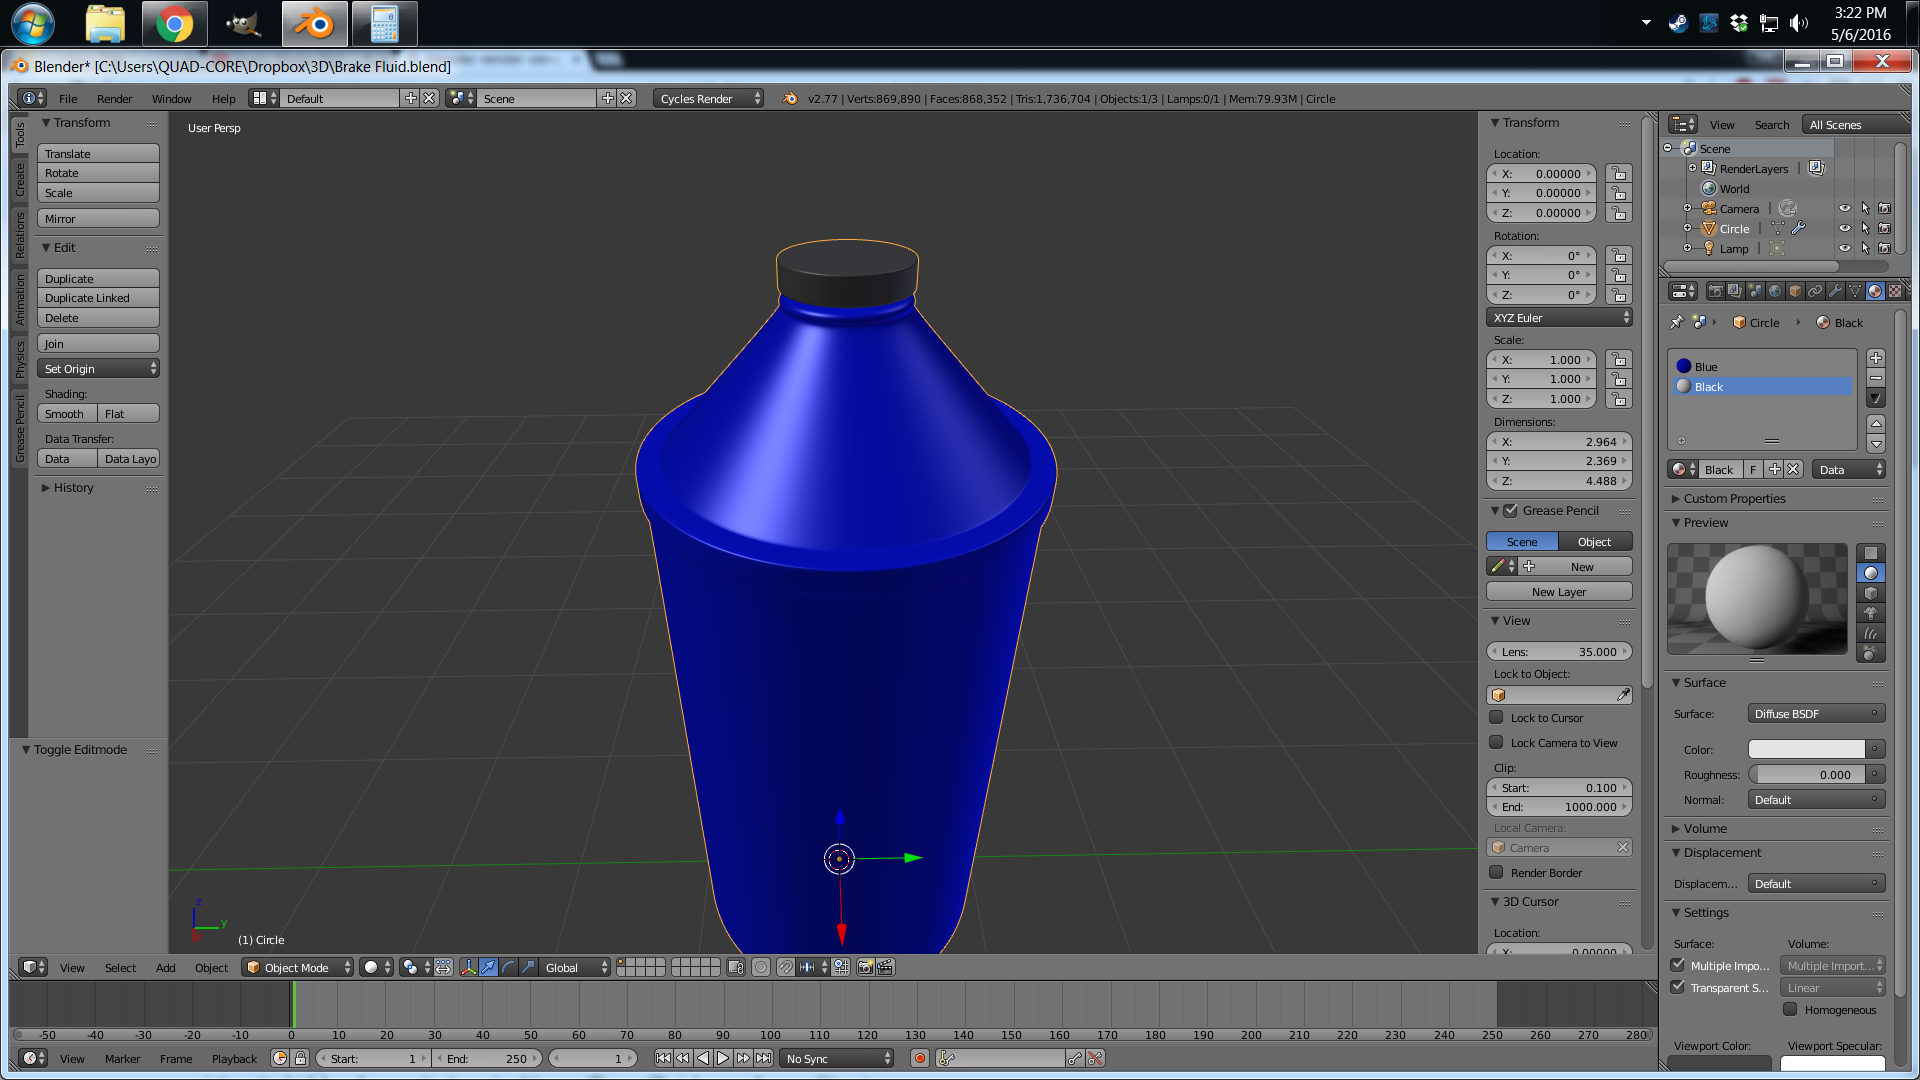The height and width of the screenshot is (1080, 1920).
Task: Open the 3D view Add menu
Action: pyautogui.click(x=165, y=967)
